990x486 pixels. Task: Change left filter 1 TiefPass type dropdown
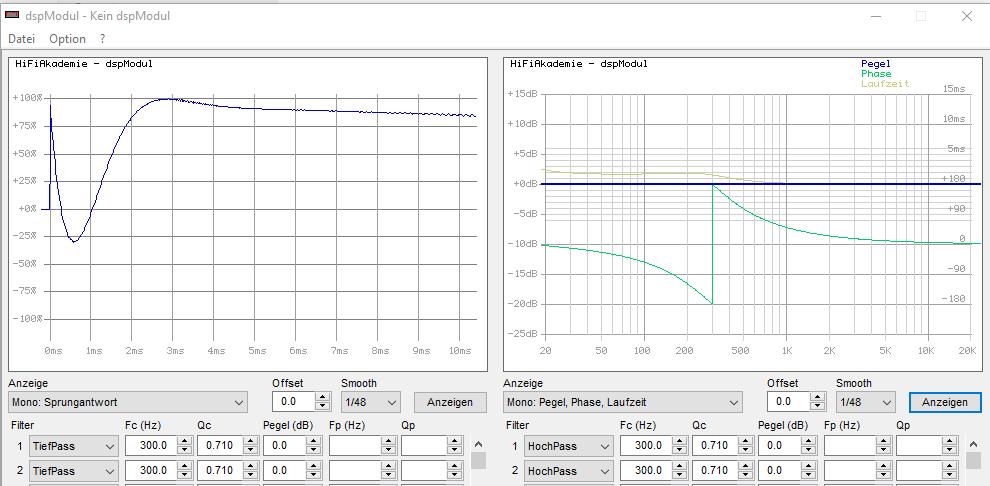coord(73,446)
